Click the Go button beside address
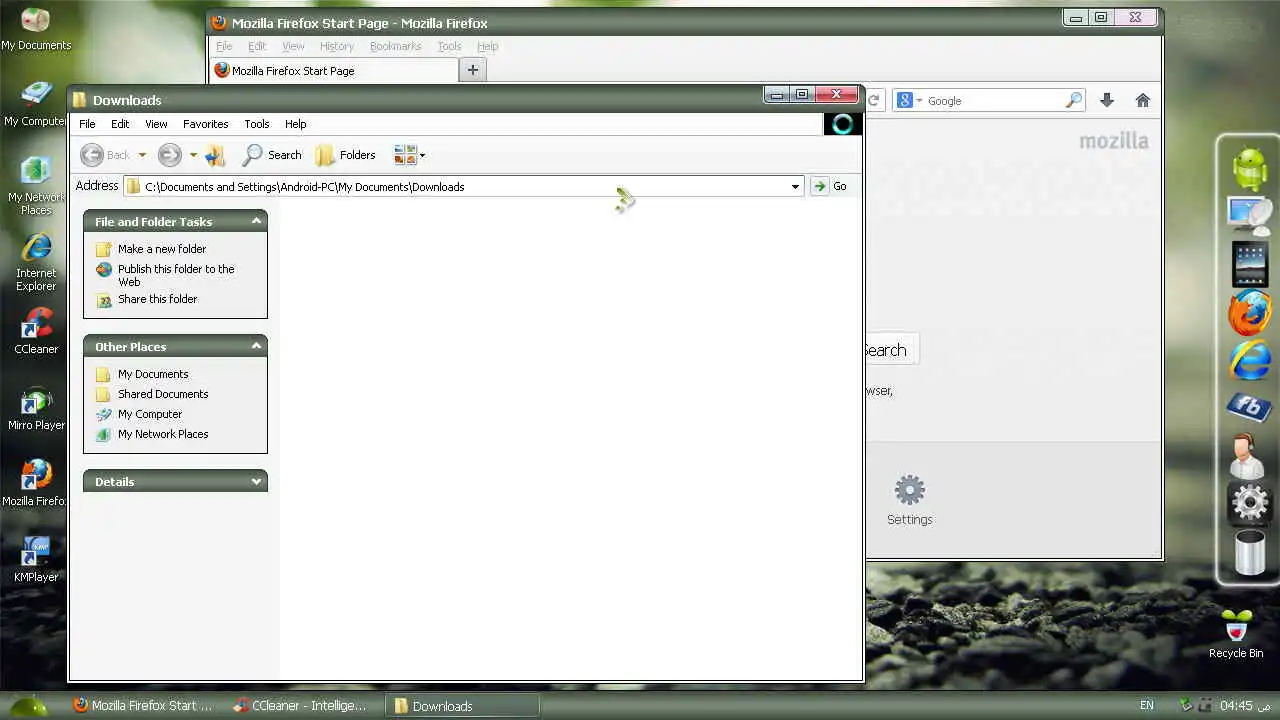1280x720 pixels. pyautogui.click(x=830, y=186)
